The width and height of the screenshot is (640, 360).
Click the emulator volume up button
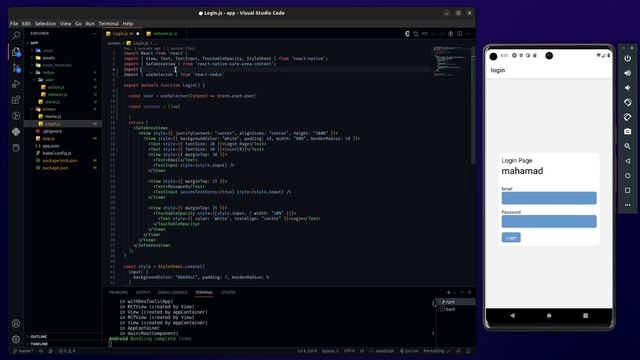point(627,73)
